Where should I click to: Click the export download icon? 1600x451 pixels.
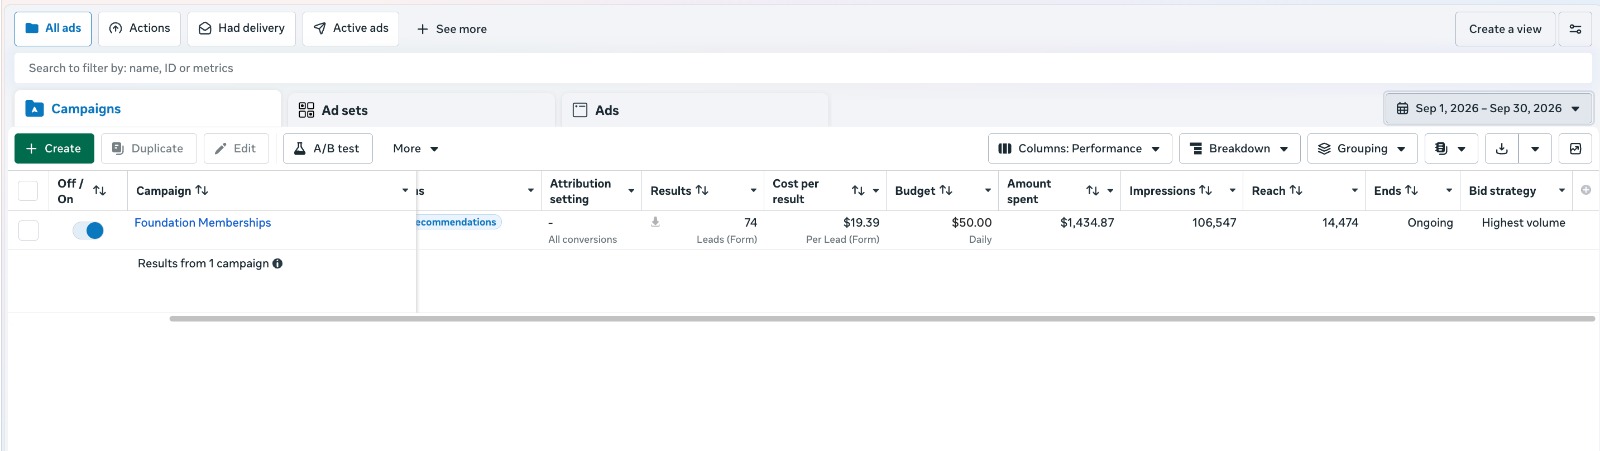pos(1501,148)
